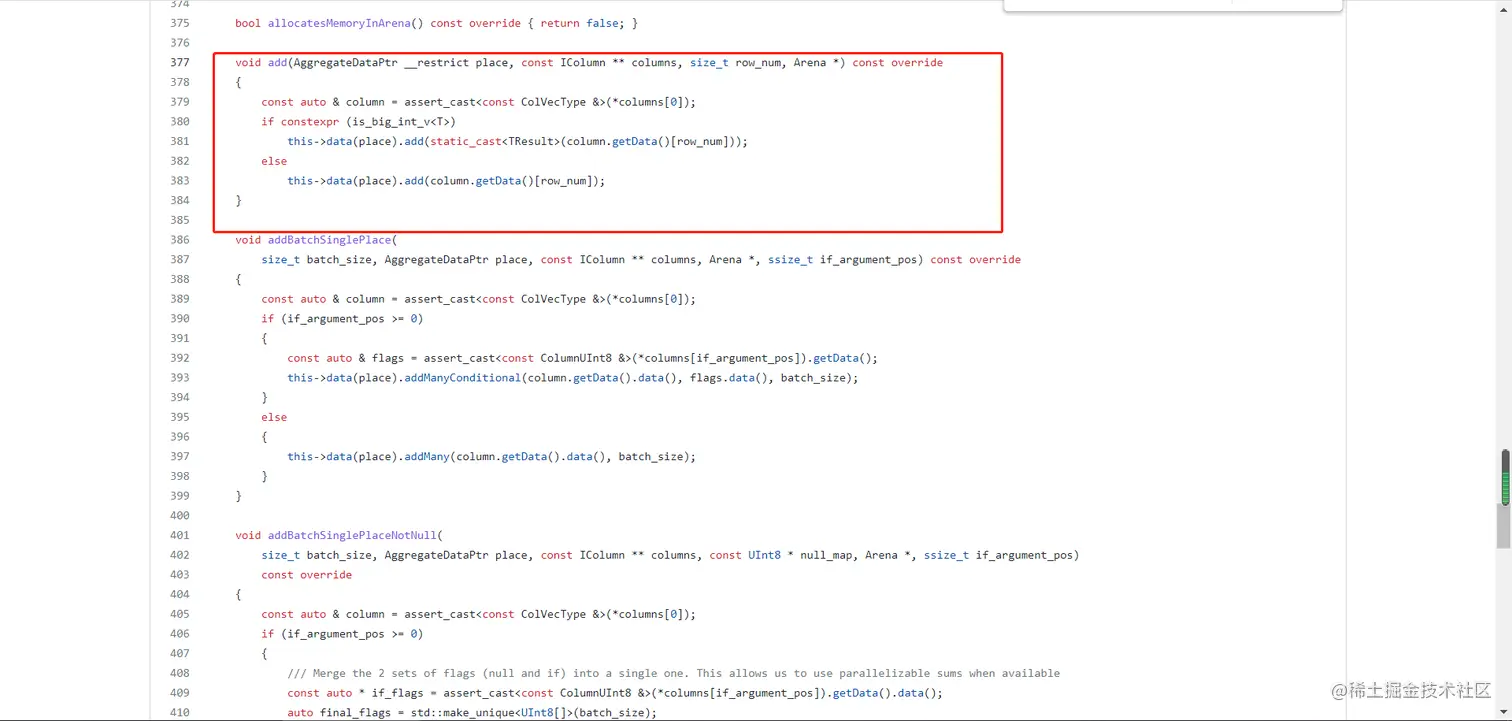Click the 'add' function name on line 377
This screenshot has width=1512, height=721.
(277, 62)
